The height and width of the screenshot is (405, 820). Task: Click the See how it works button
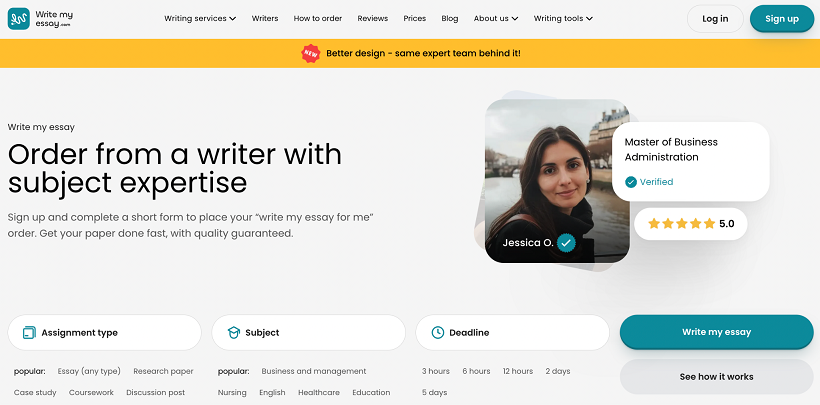pos(716,377)
